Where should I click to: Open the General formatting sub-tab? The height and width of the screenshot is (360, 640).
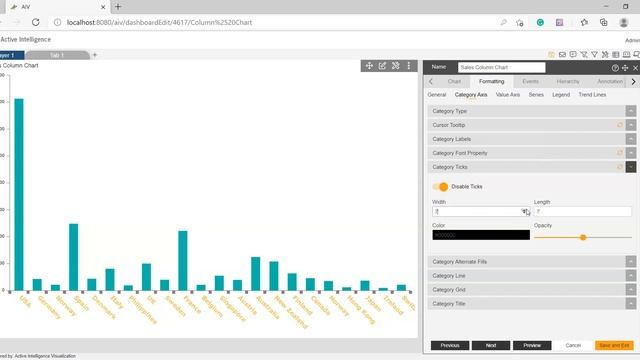437,95
